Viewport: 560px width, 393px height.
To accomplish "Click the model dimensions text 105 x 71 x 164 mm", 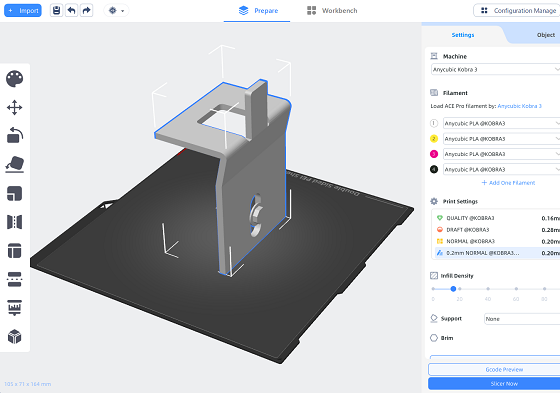I will 28,384.
